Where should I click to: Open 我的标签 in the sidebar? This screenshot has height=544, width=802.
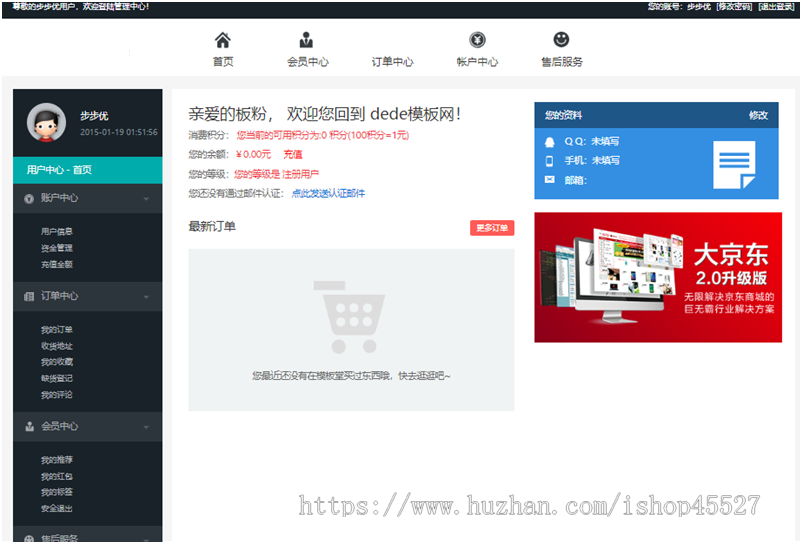(57, 492)
